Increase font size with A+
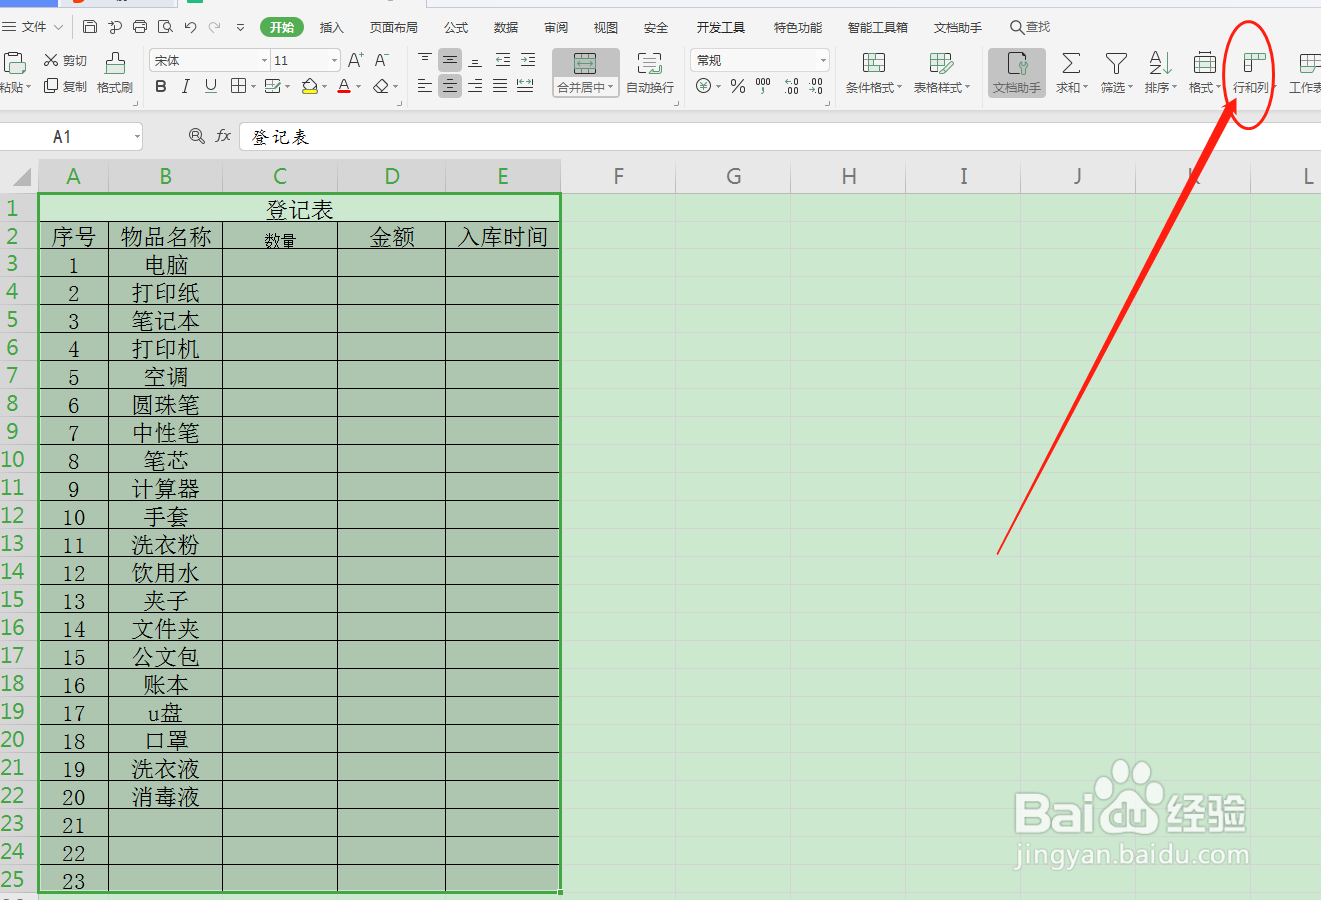The width and height of the screenshot is (1321, 900). click(356, 61)
